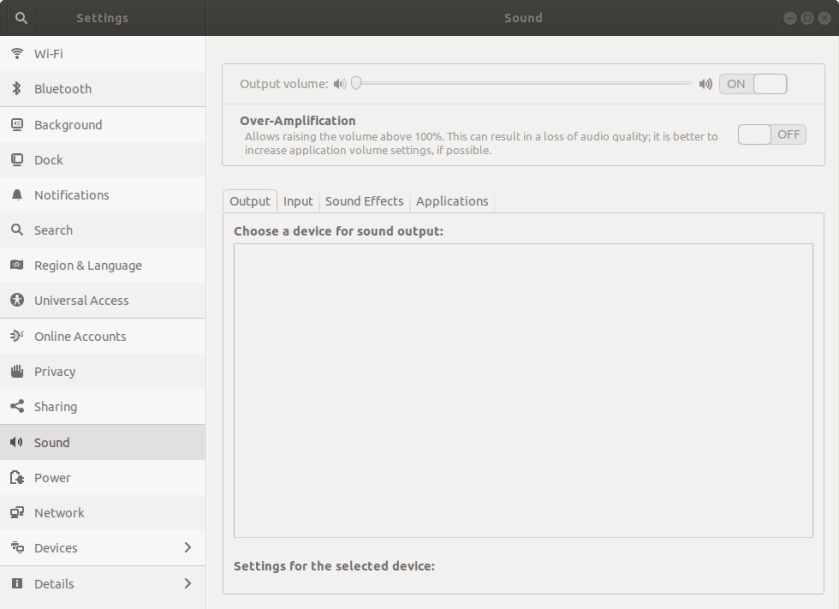Image resolution: width=839 pixels, height=609 pixels.
Task: Open the Applications tab
Action: [452, 201]
